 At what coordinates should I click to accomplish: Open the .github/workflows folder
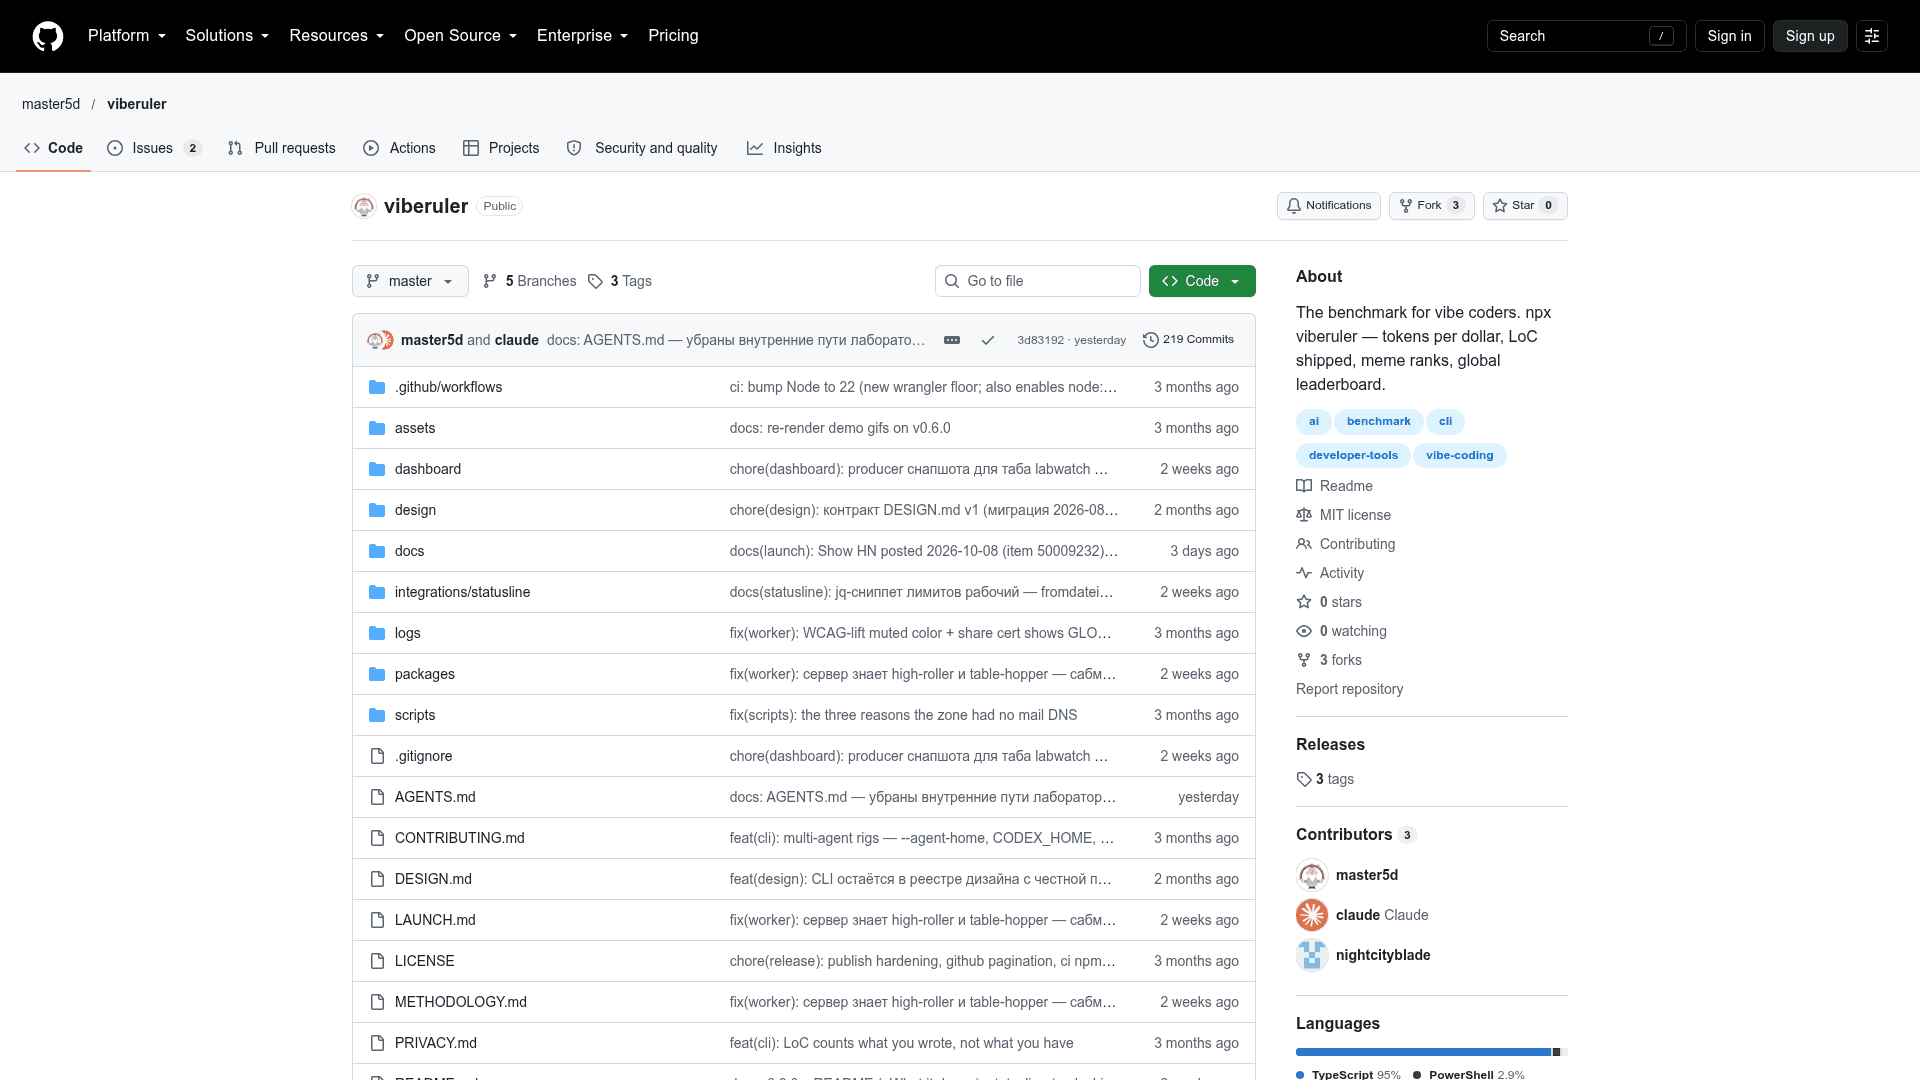448,387
